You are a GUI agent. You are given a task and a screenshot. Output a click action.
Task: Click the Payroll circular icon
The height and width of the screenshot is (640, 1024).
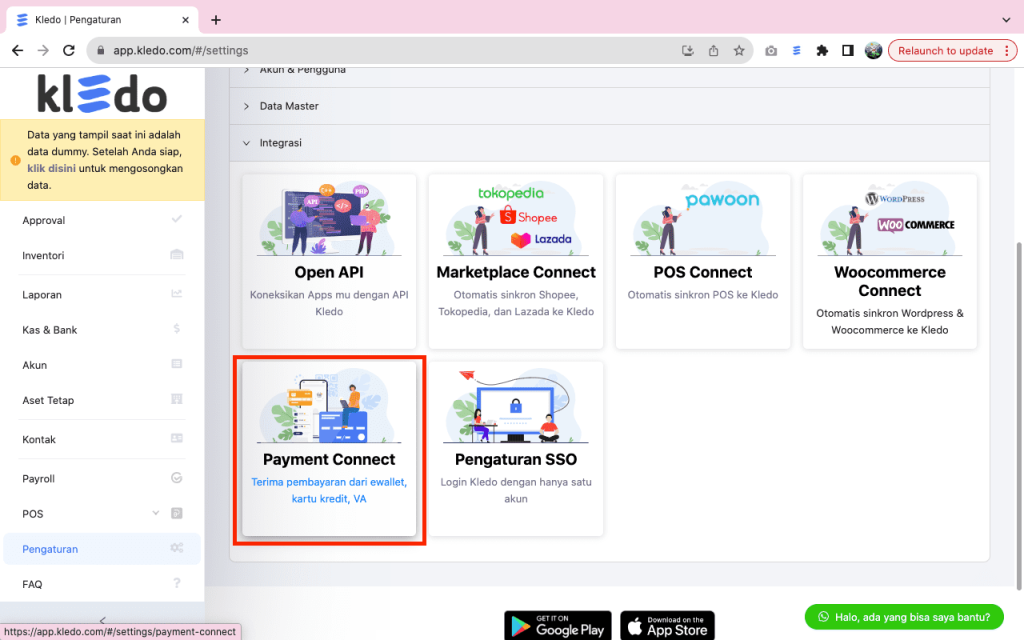point(176,478)
